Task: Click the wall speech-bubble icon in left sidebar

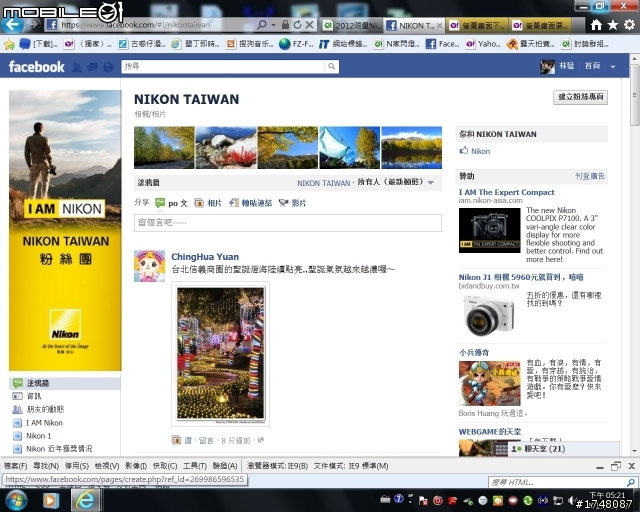Action: coord(18,383)
